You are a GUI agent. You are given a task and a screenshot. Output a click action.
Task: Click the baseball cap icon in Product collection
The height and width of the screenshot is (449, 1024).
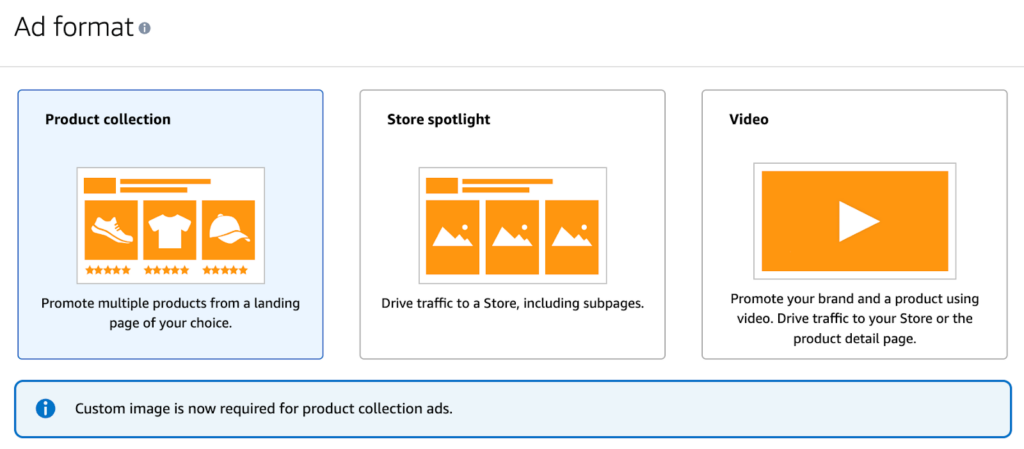pos(228,229)
